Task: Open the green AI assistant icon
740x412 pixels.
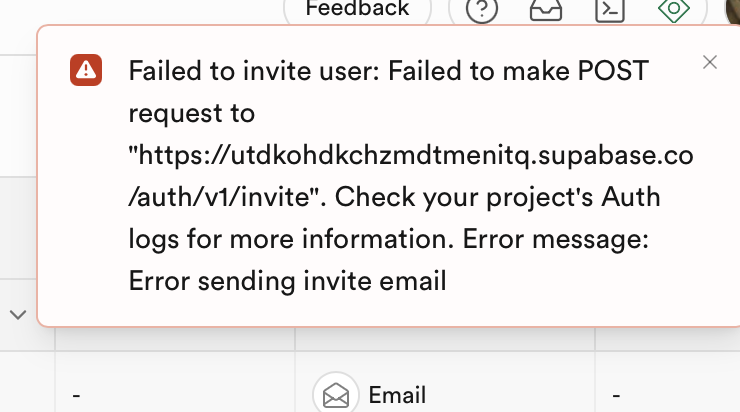Action: click(675, 10)
